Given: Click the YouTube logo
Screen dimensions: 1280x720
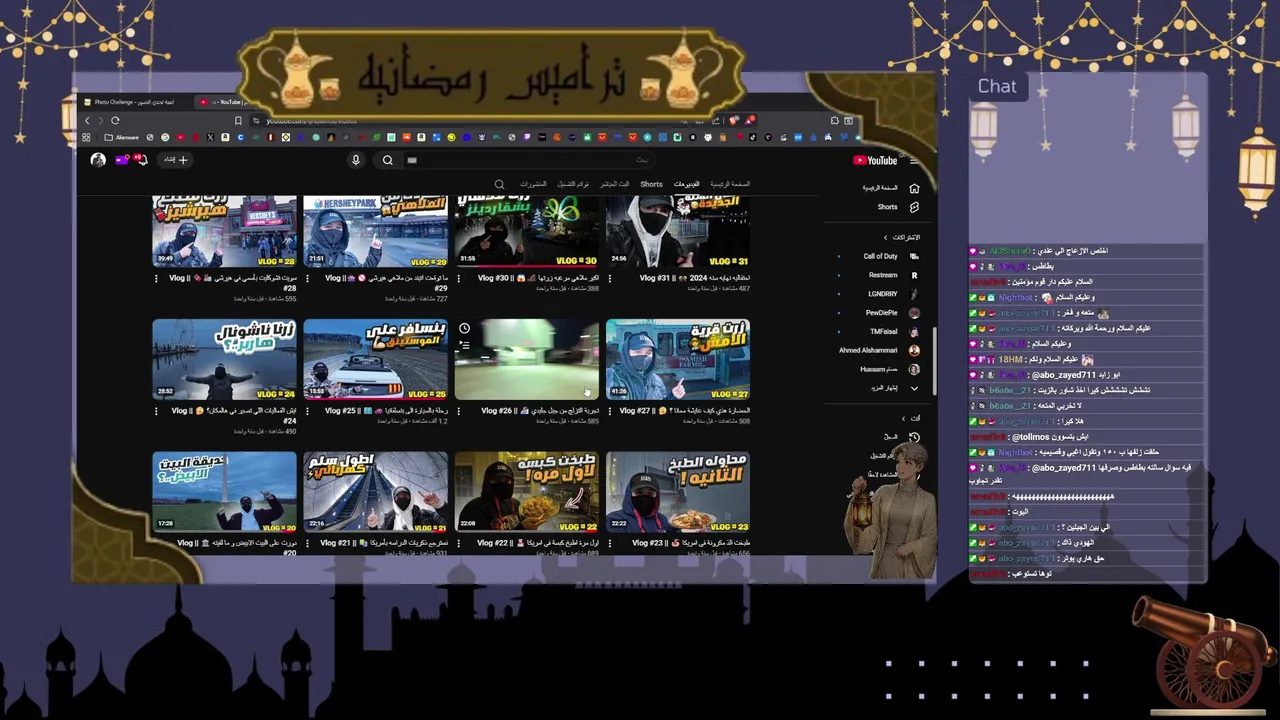Looking at the screenshot, I should (x=875, y=160).
